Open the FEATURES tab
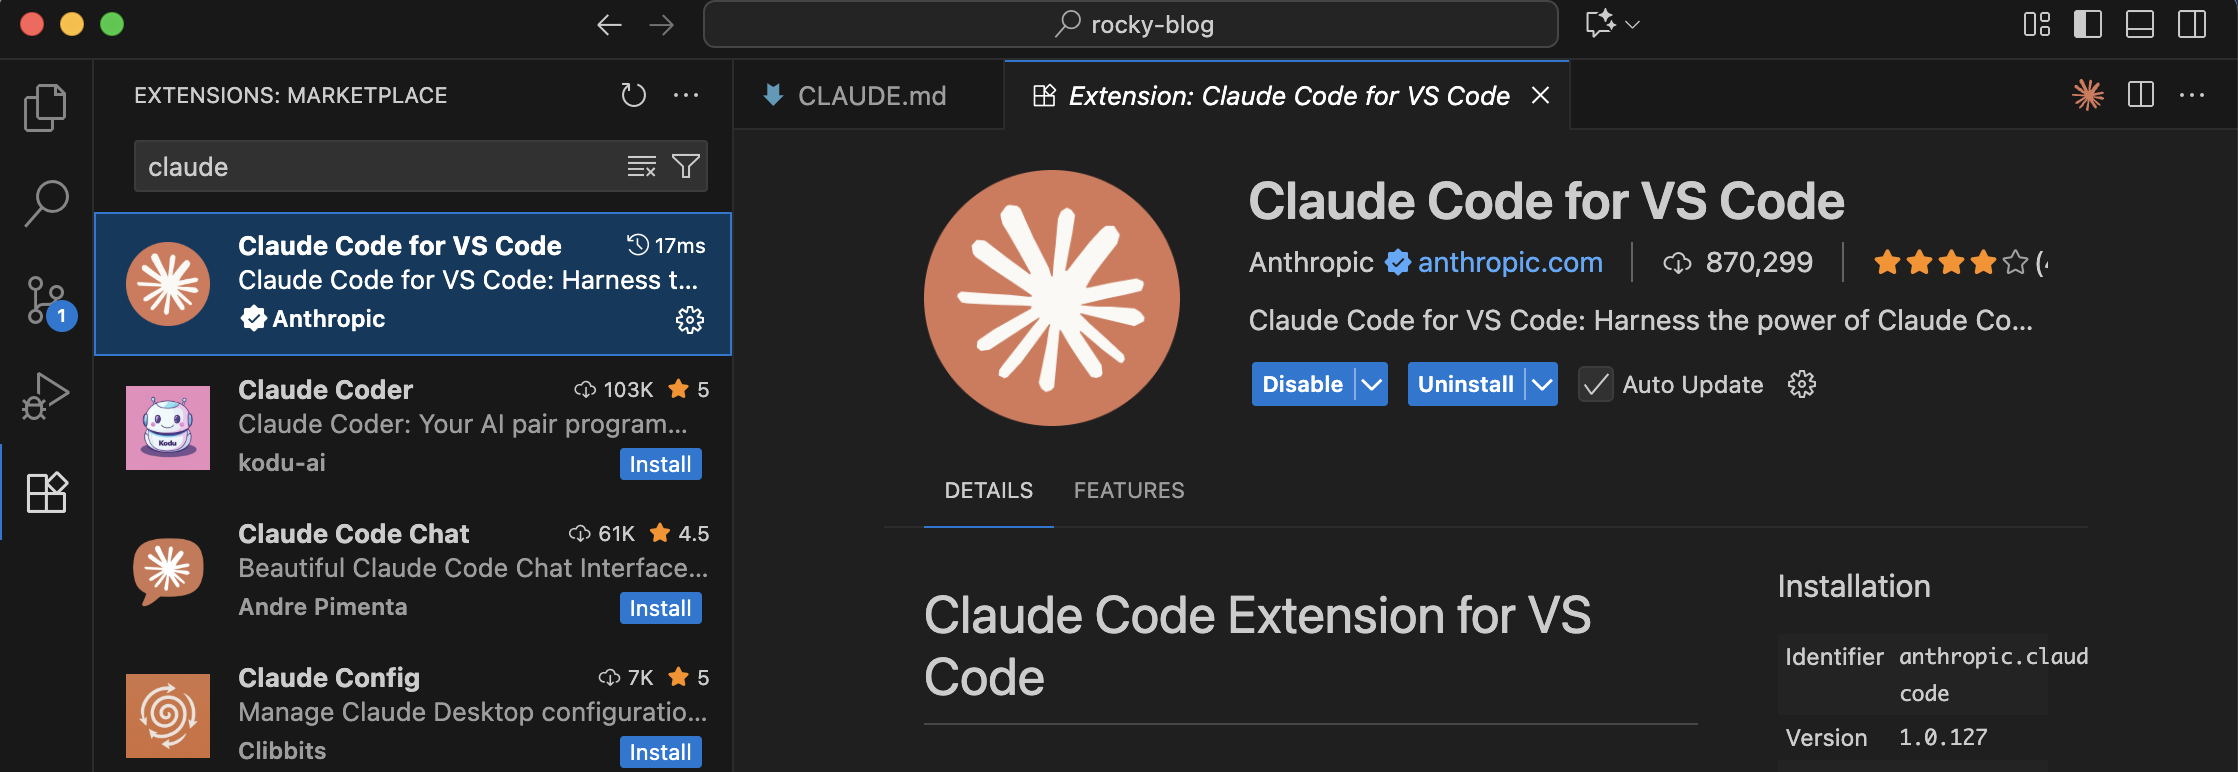 (1129, 490)
